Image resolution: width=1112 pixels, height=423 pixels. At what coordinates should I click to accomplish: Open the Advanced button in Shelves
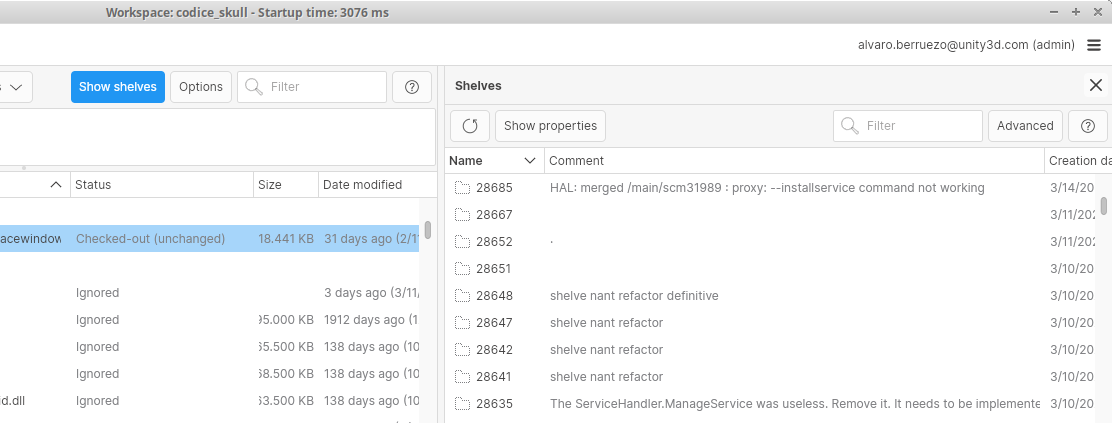pos(1025,126)
